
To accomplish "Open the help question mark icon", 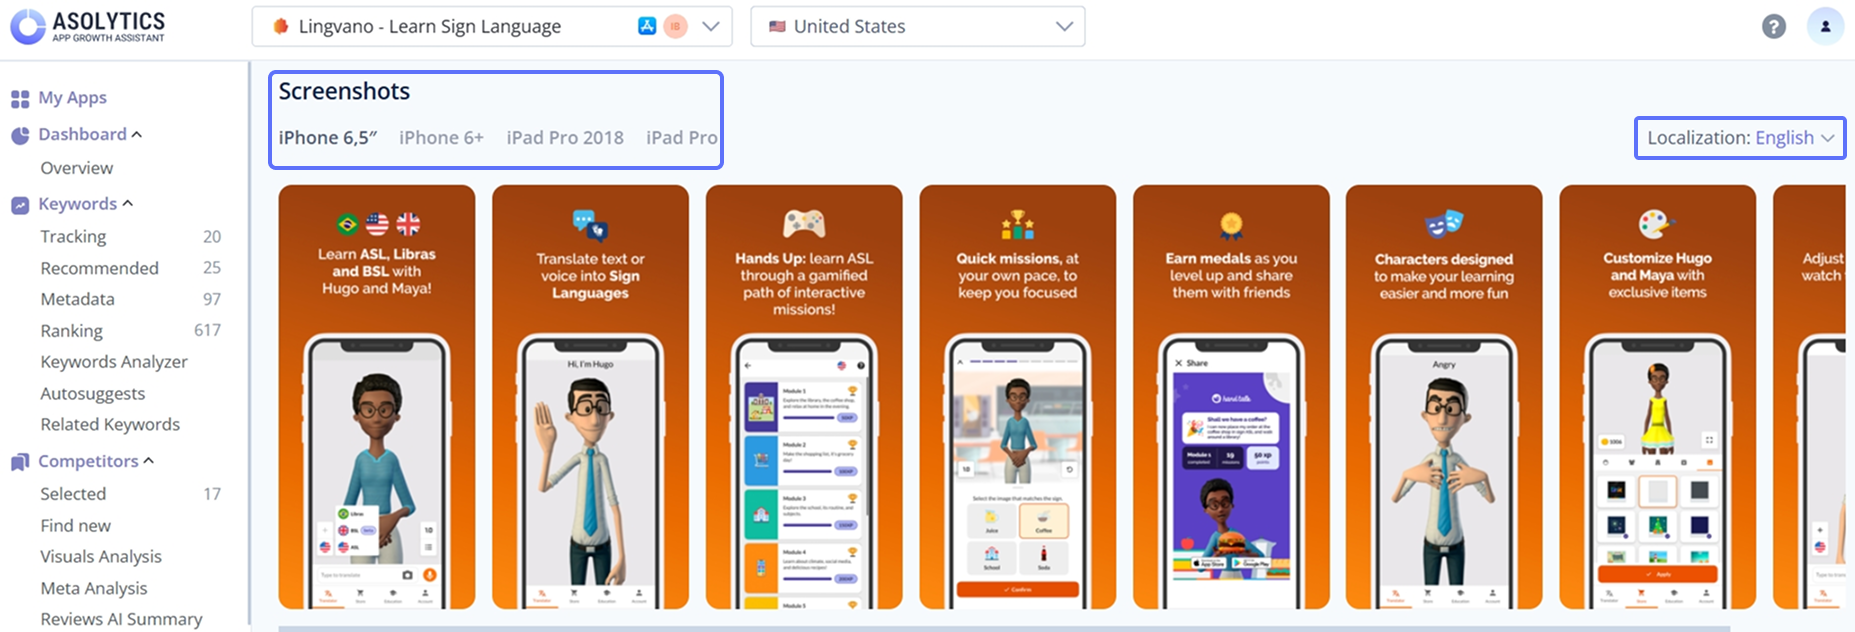I will tap(1774, 27).
